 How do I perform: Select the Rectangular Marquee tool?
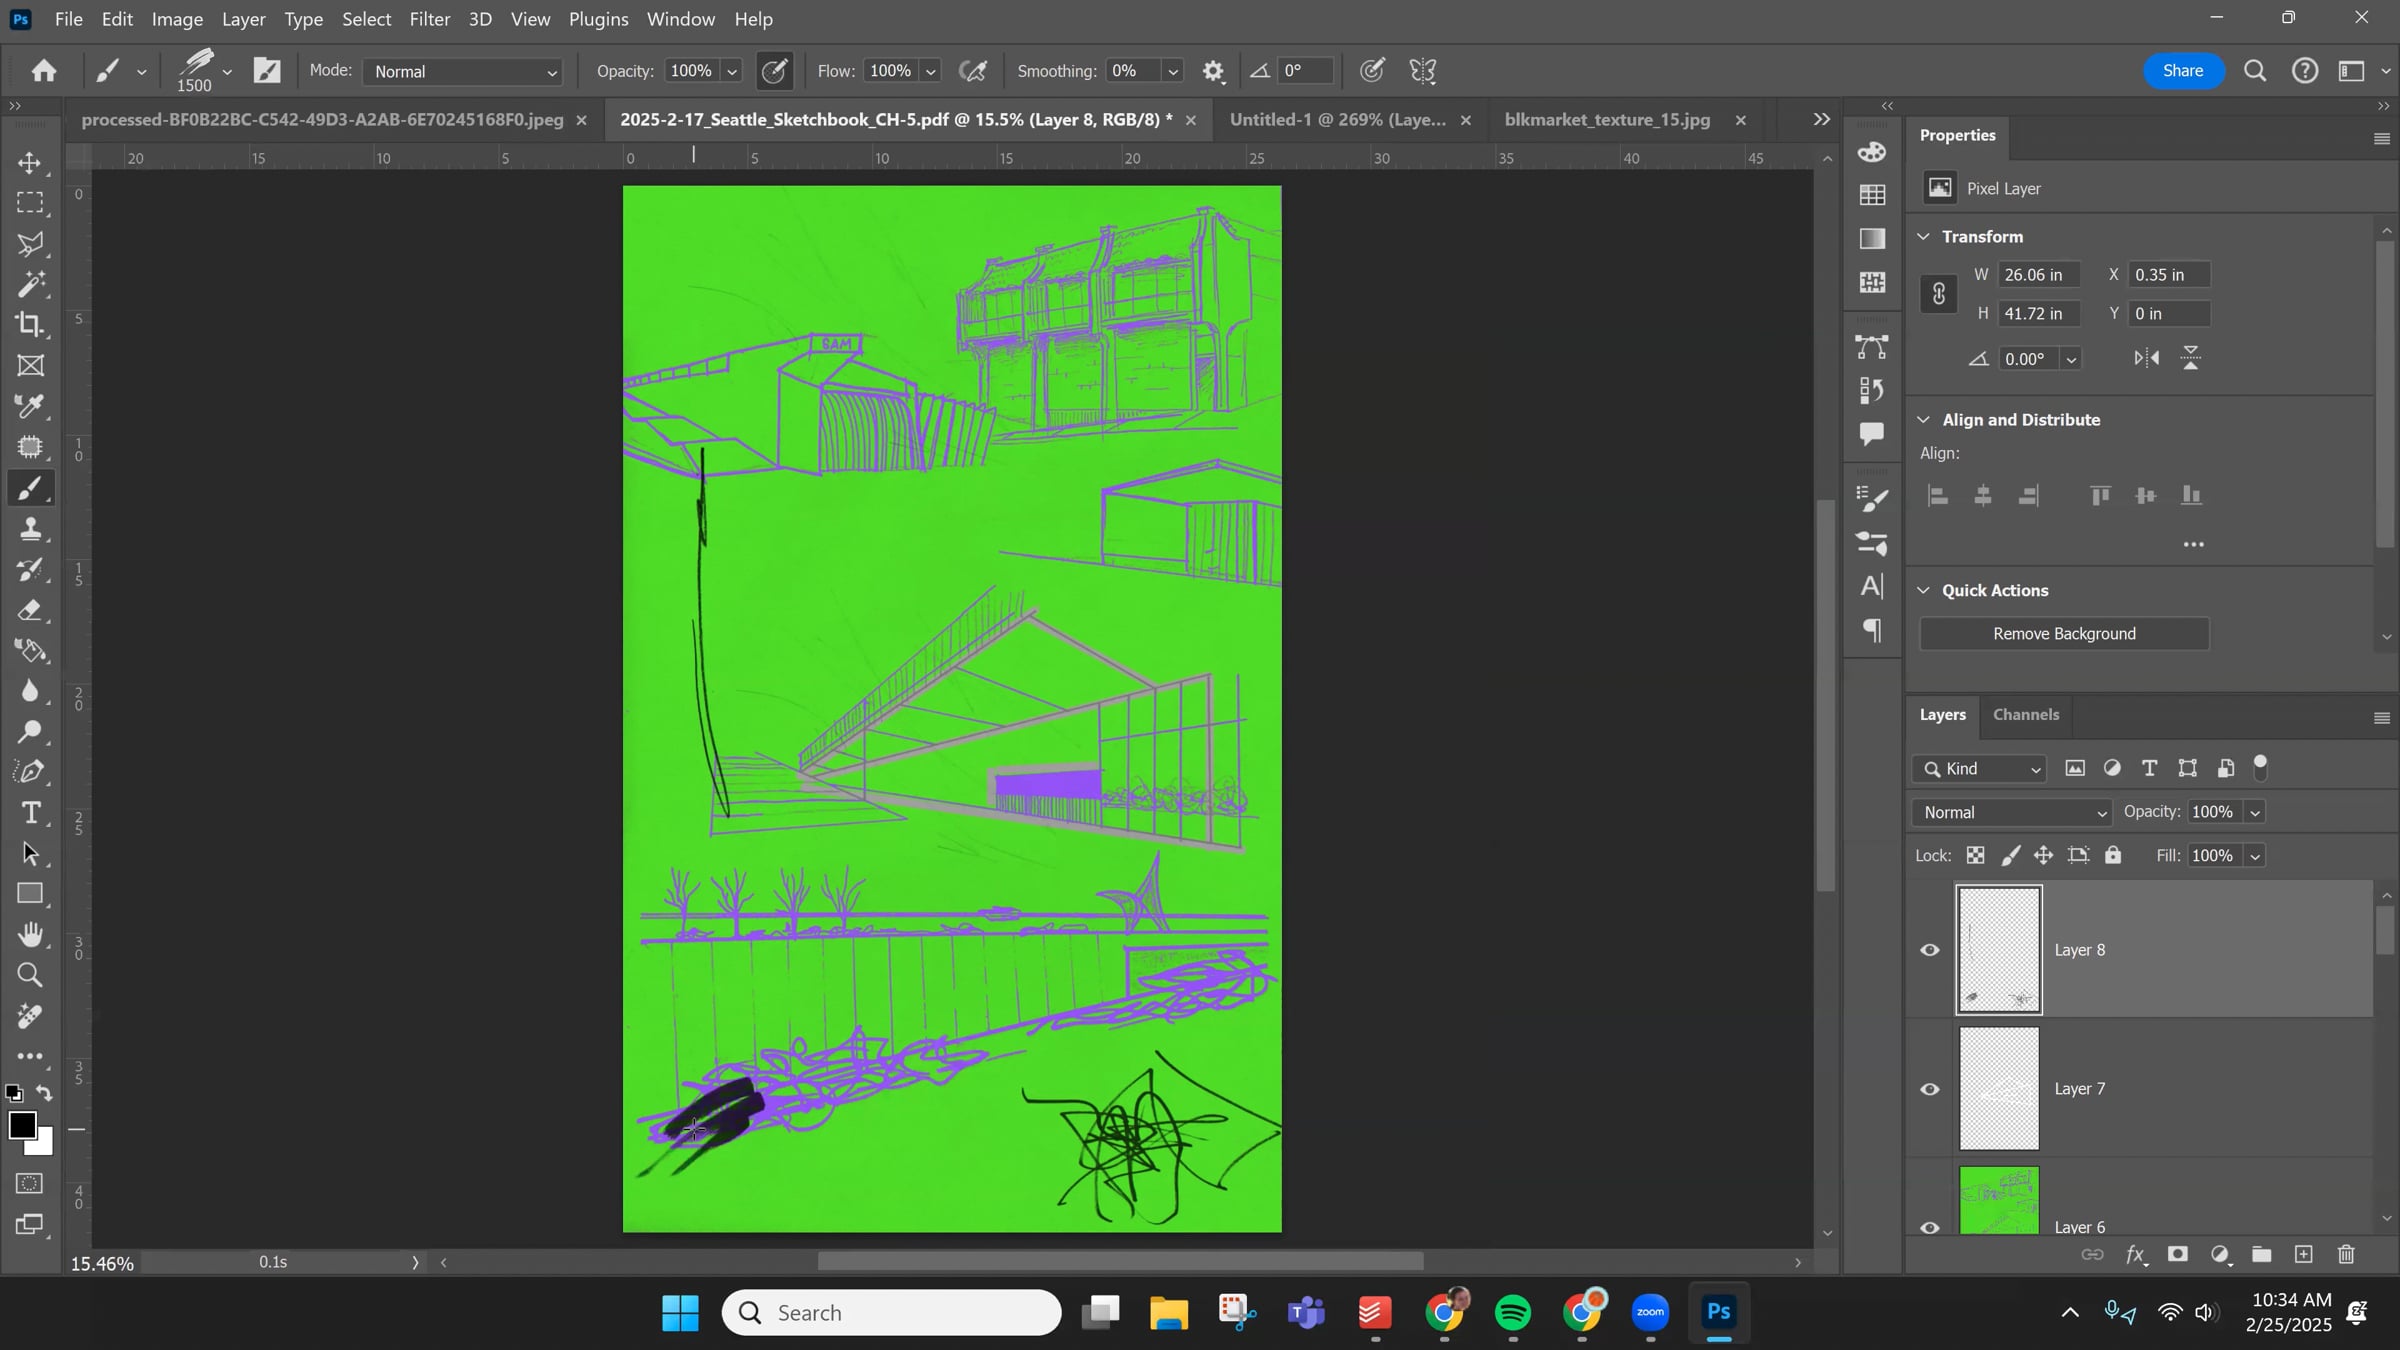pyautogui.click(x=30, y=203)
